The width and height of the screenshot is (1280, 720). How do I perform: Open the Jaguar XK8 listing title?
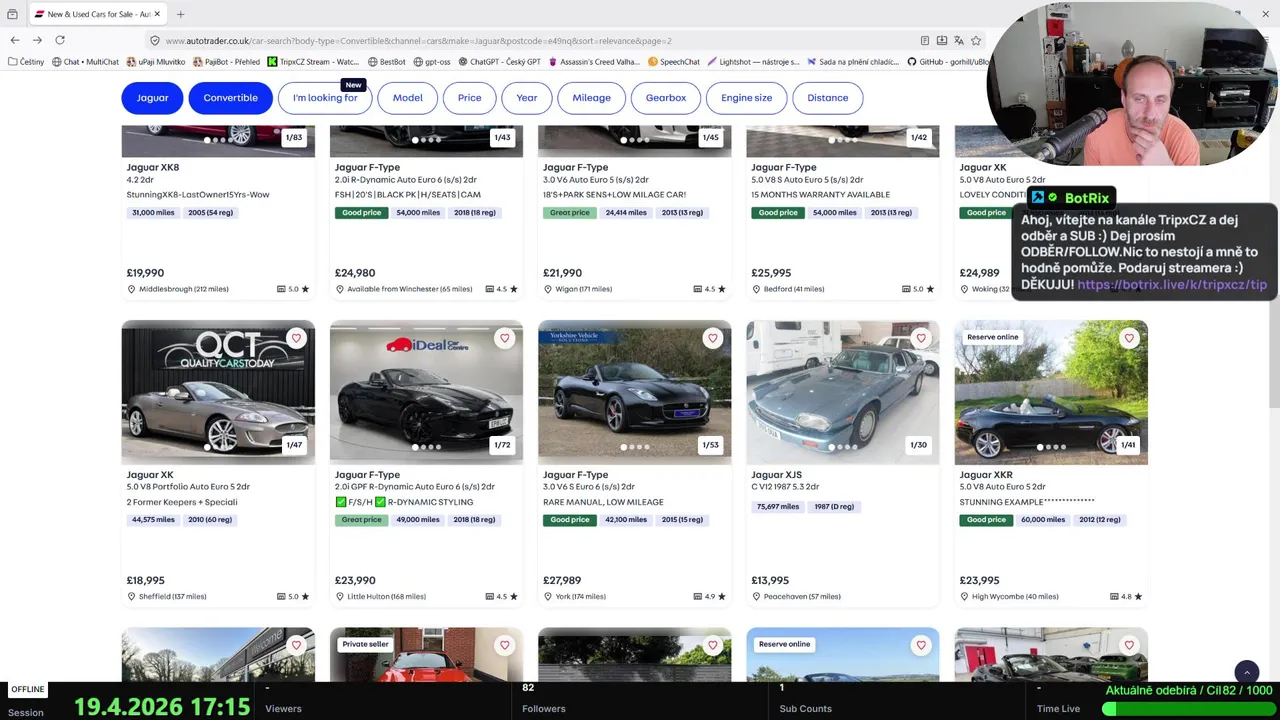tap(153, 167)
